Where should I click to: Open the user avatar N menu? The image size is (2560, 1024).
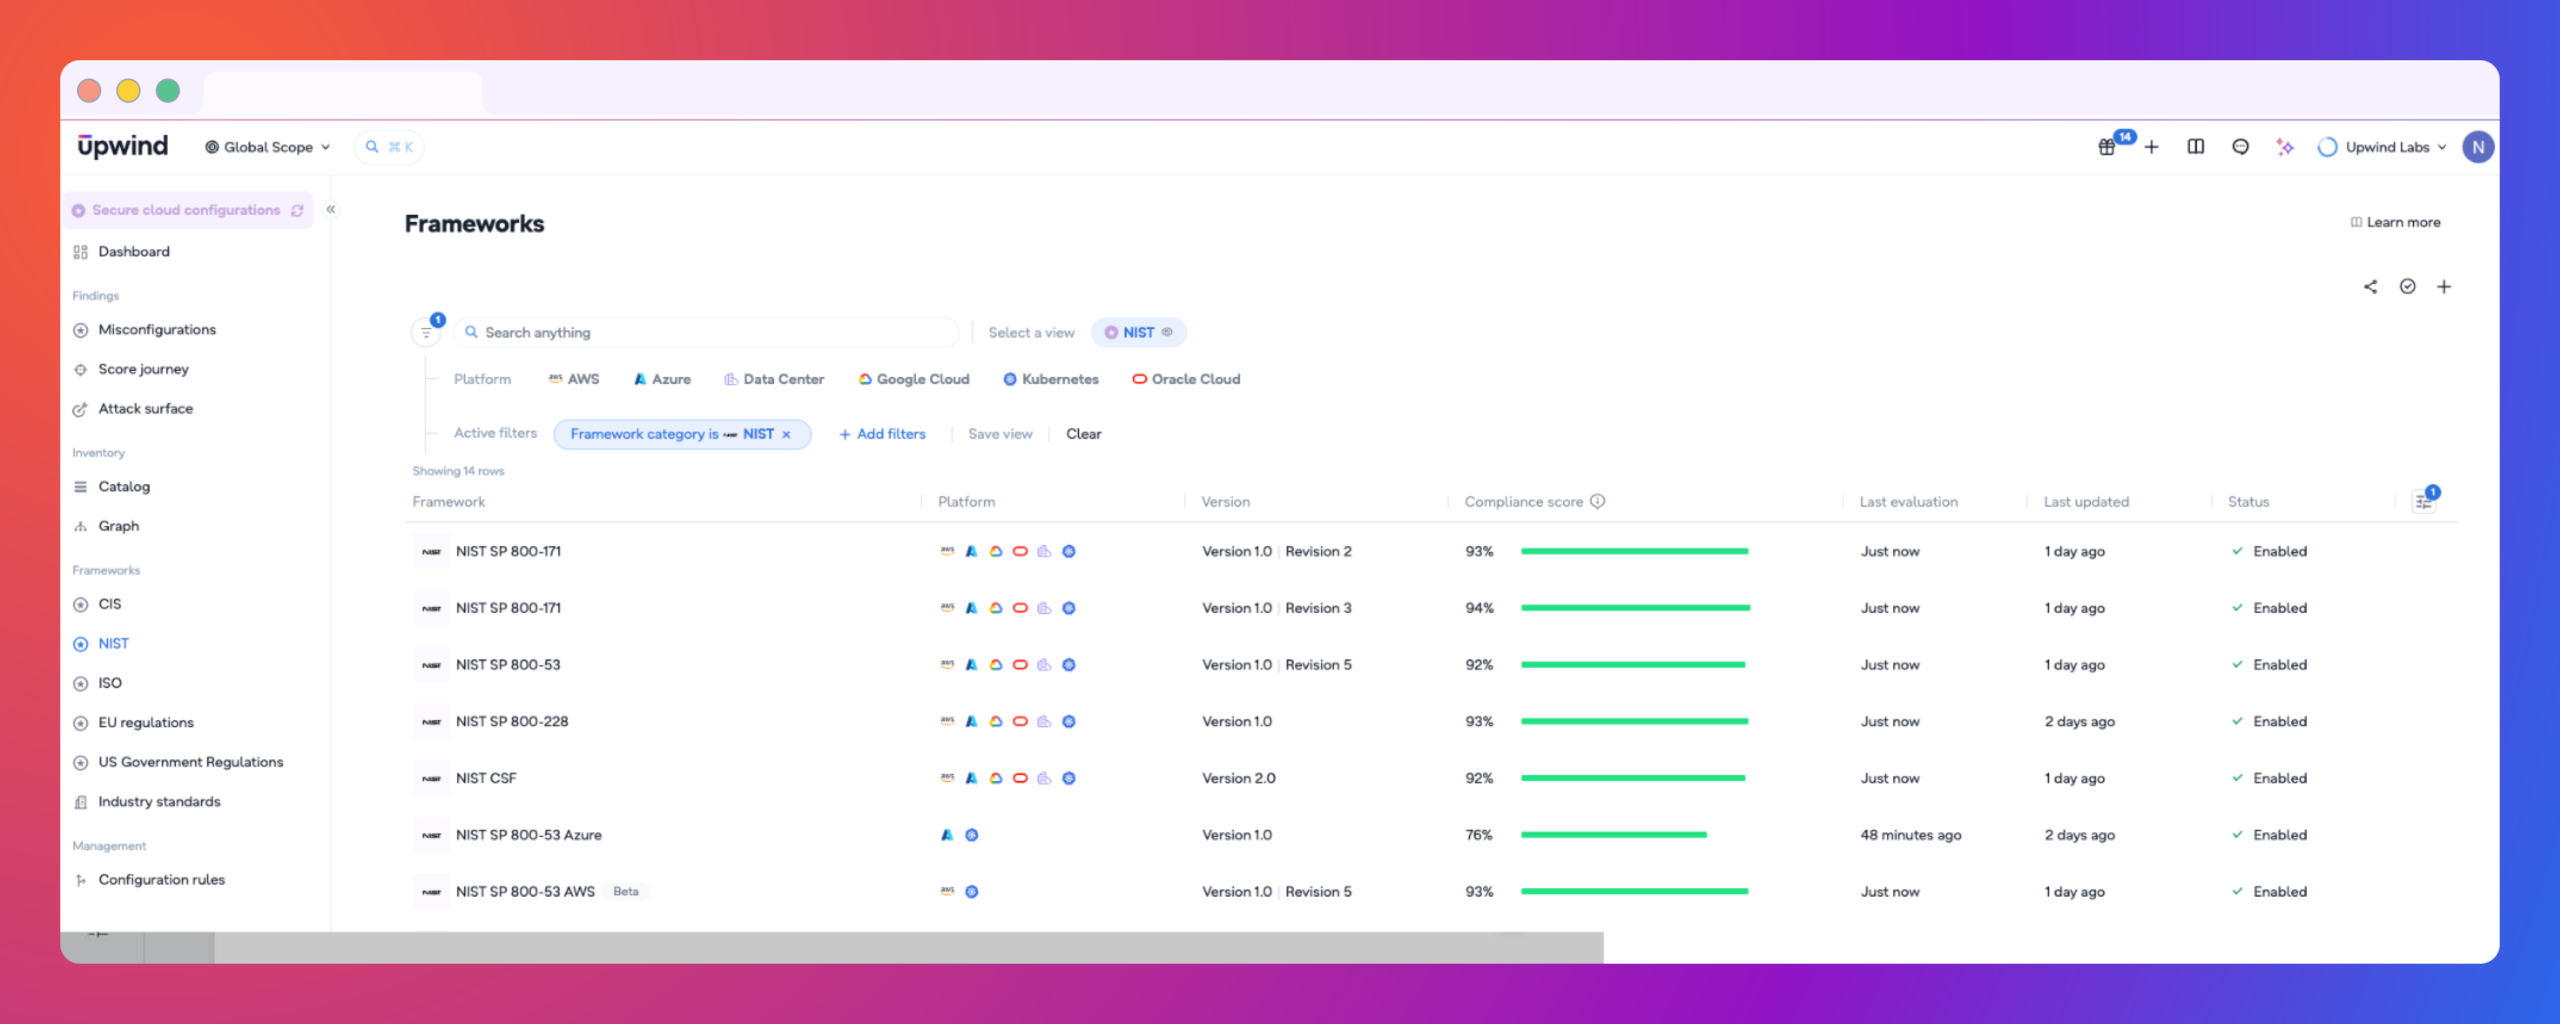tap(2478, 147)
